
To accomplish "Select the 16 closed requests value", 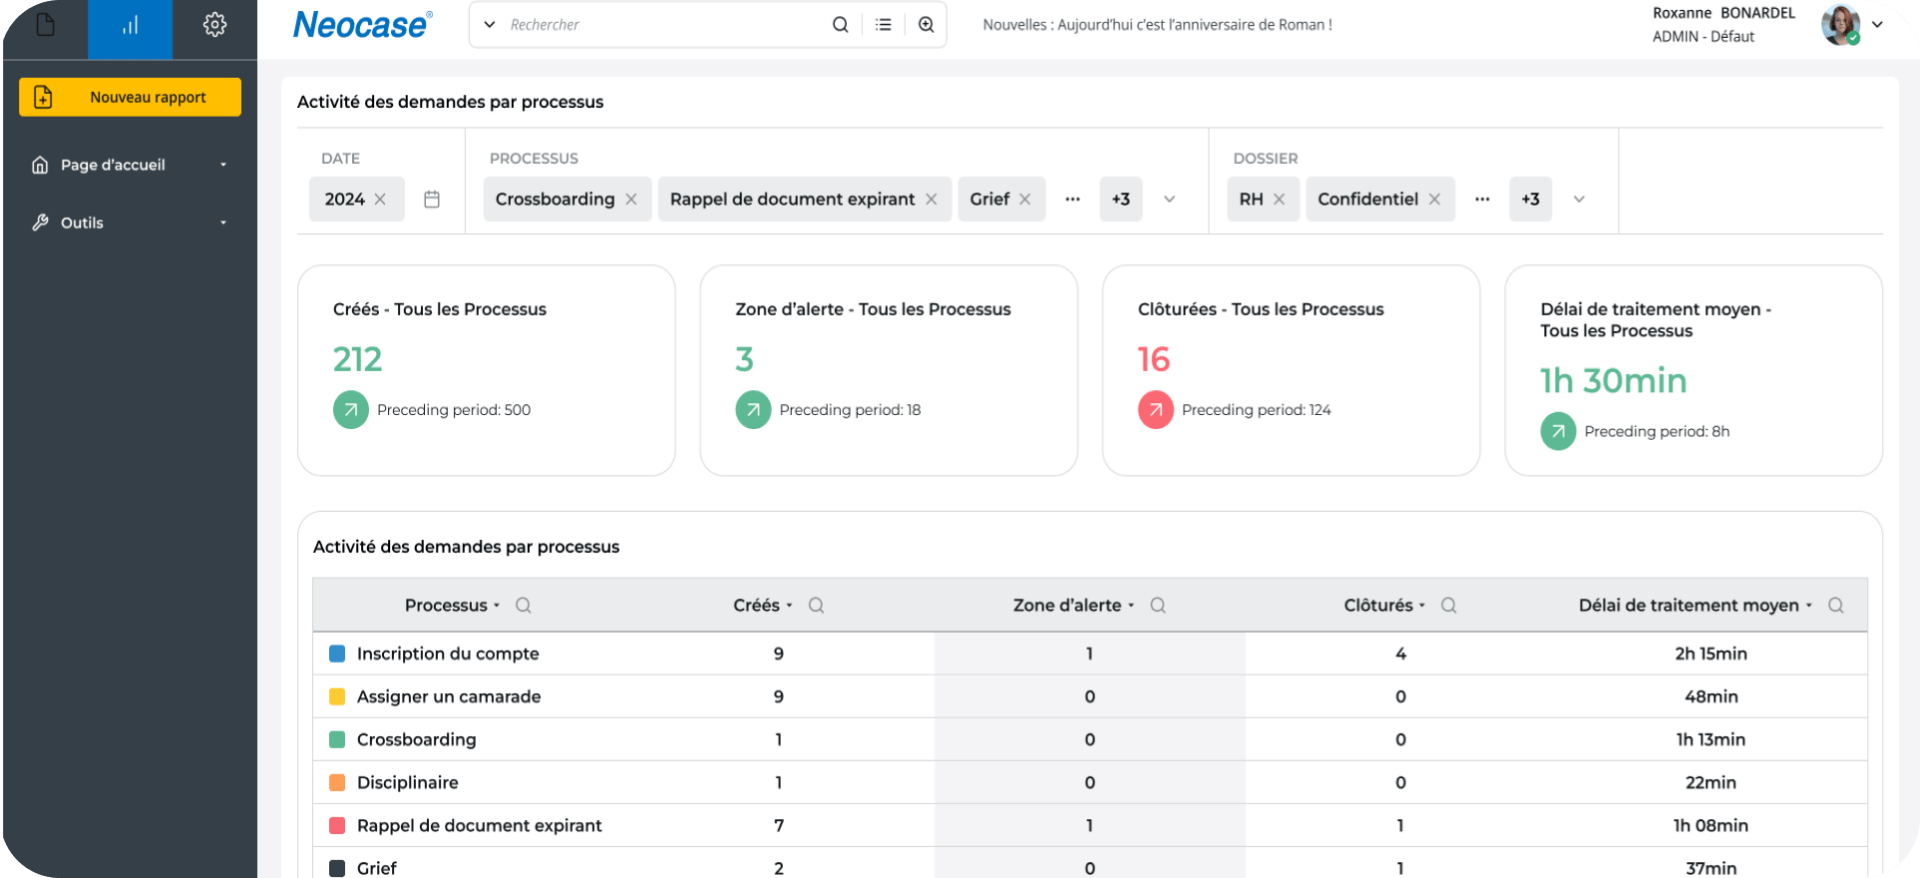I will point(1153,360).
